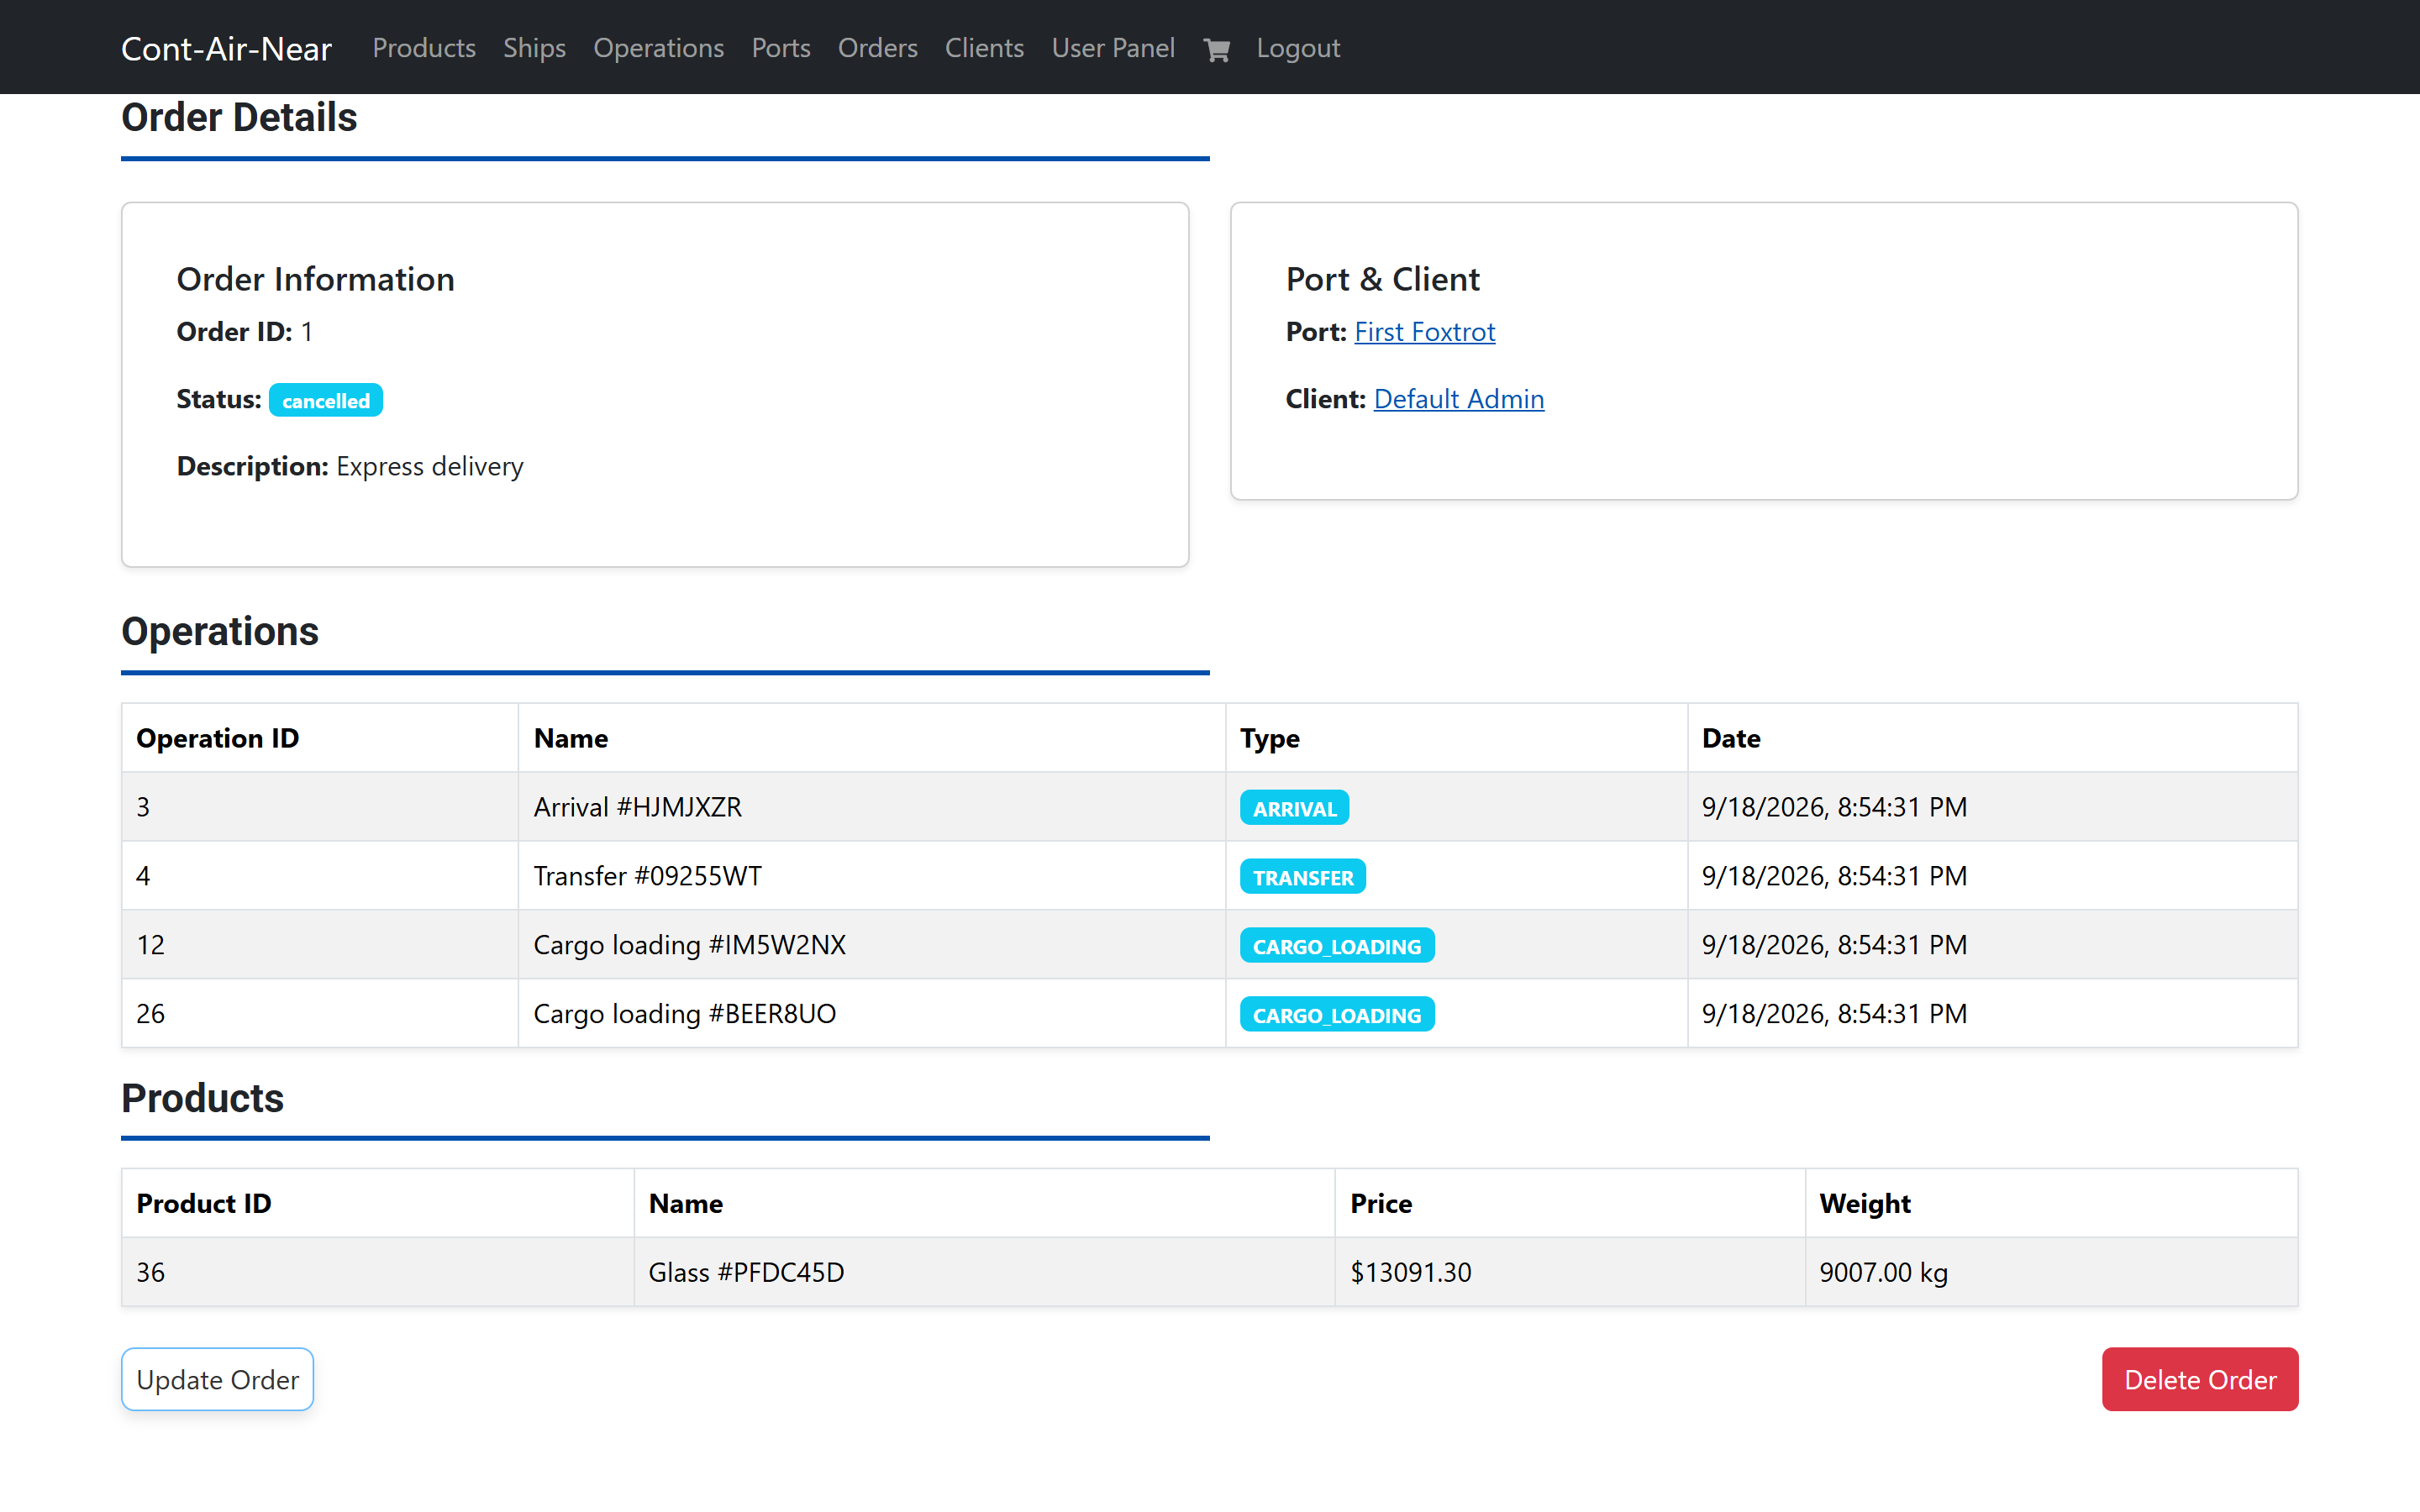
Task: Click the Price column header
Action: (x=1570, y=1203)
